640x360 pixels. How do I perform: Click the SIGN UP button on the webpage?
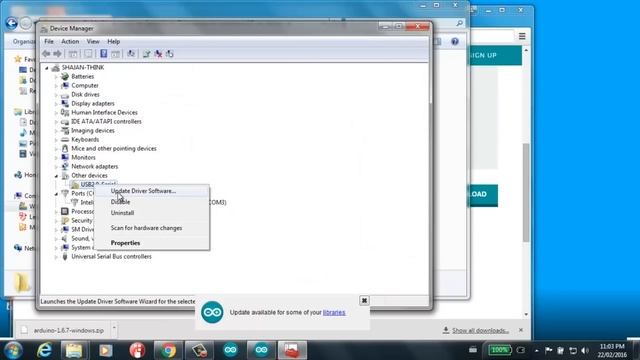496,55
